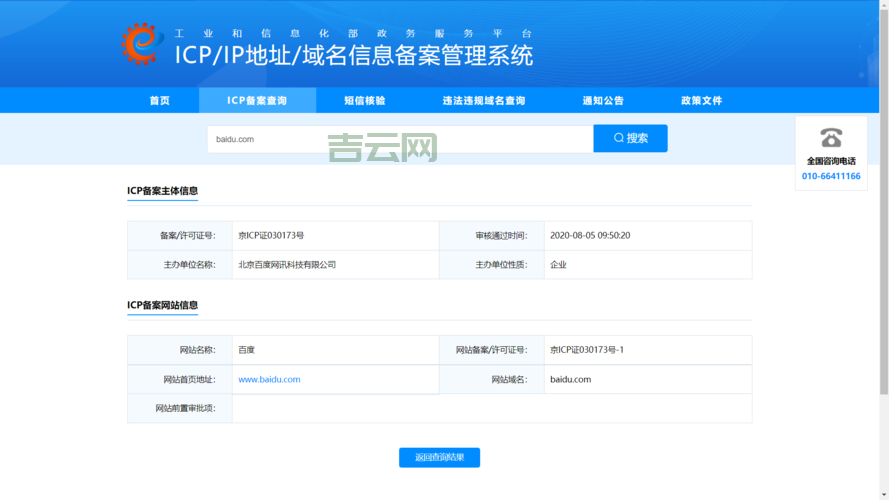The image size is (889, 500).
Task: Click the 备案/许可证号 label cell
Action: pos(180,235)
